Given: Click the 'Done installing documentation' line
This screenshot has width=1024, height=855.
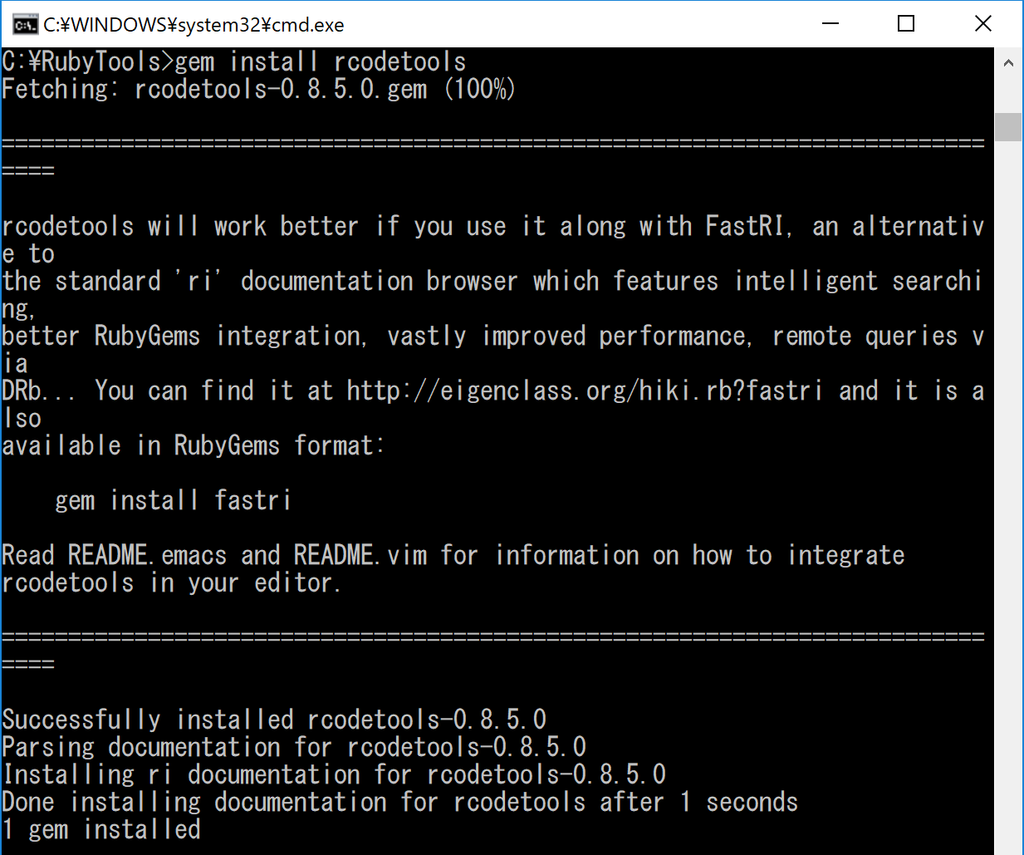Looking at the screenshot, I should tap(400, 802).
